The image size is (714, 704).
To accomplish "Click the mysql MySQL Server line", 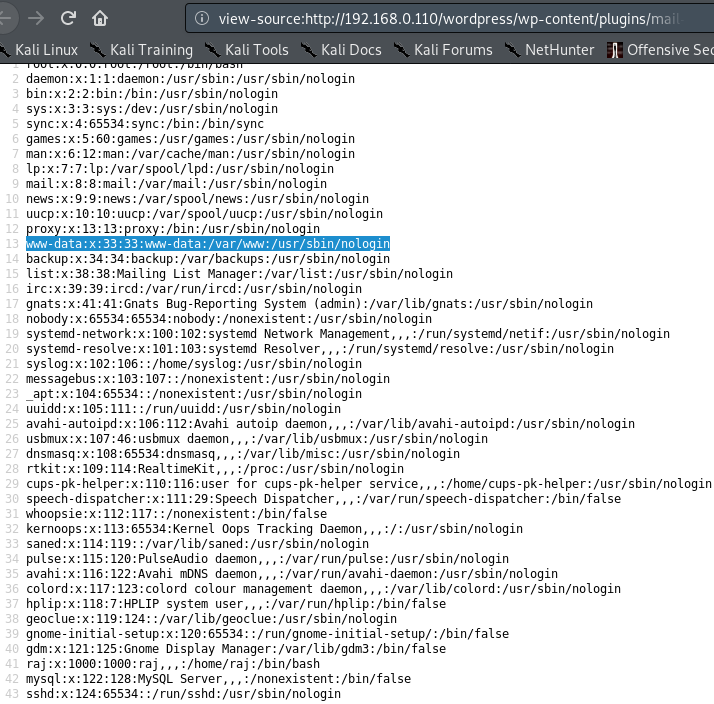I will pyautogui.click(x=219, y=679).
